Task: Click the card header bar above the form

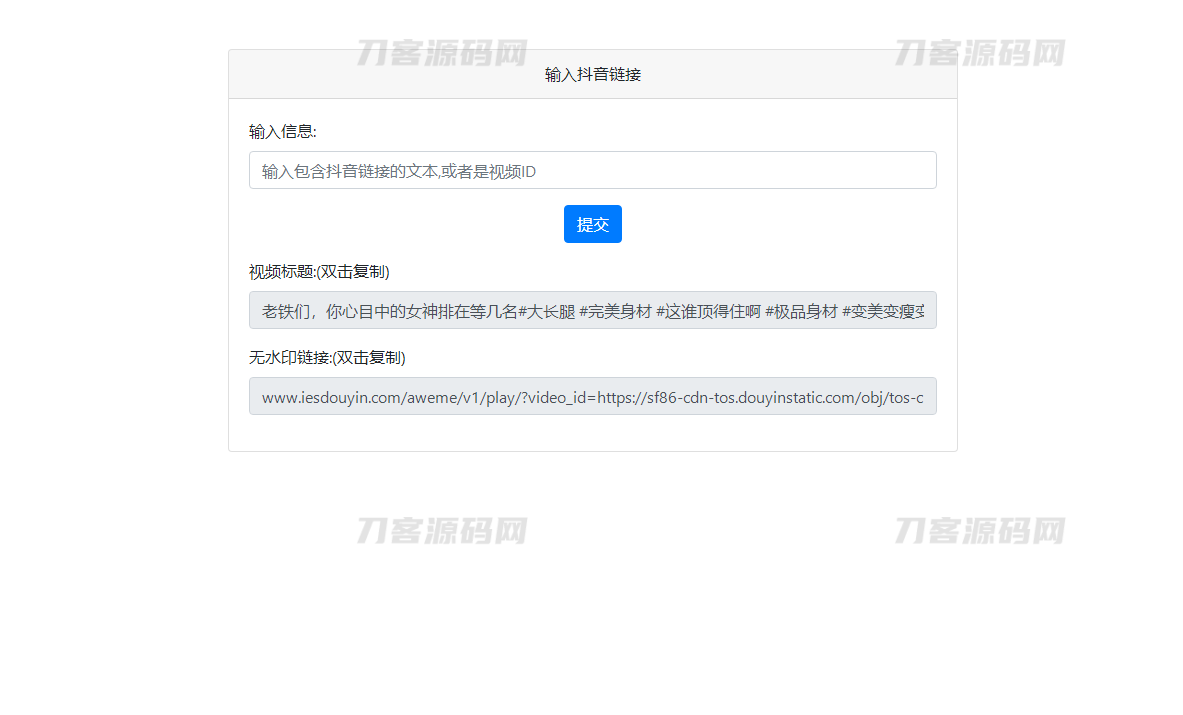Action: [592, 73]
